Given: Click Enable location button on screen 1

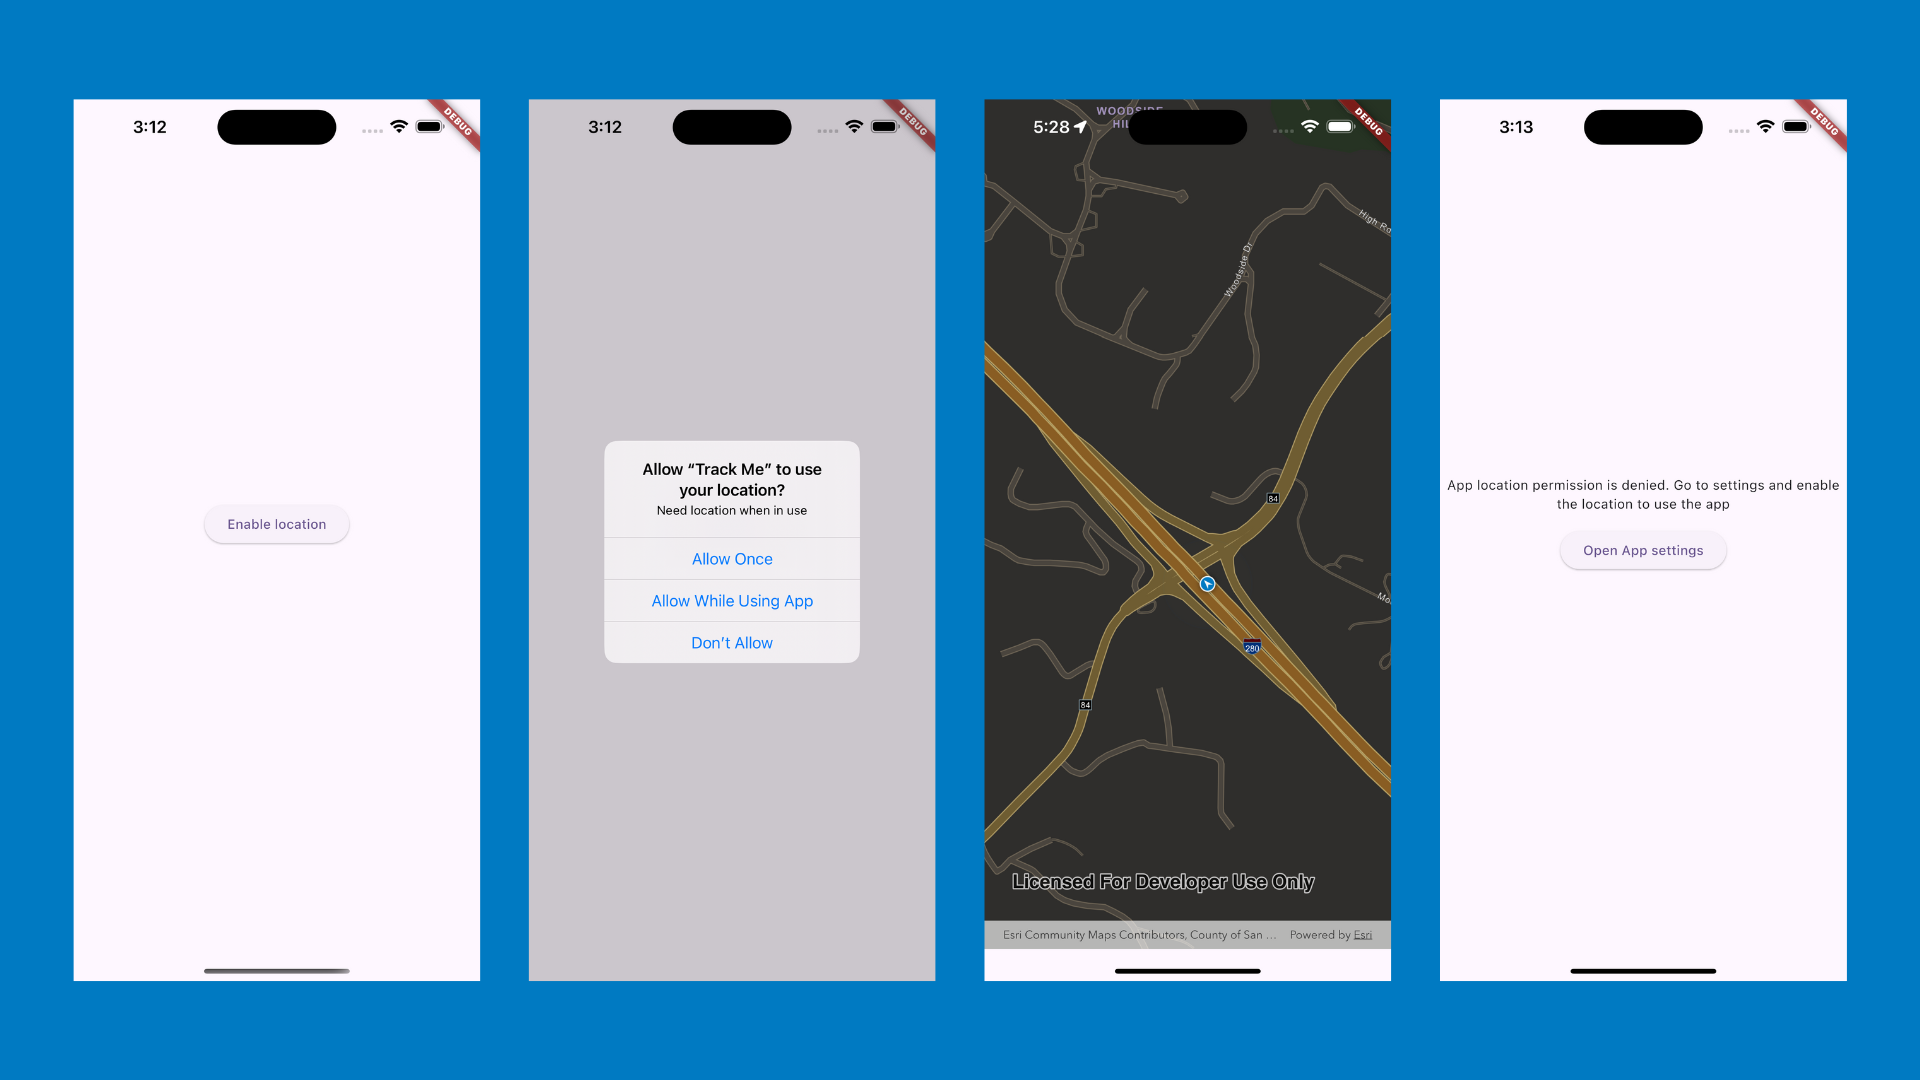Looking at the screenshot, I should [x=277, y=524].
